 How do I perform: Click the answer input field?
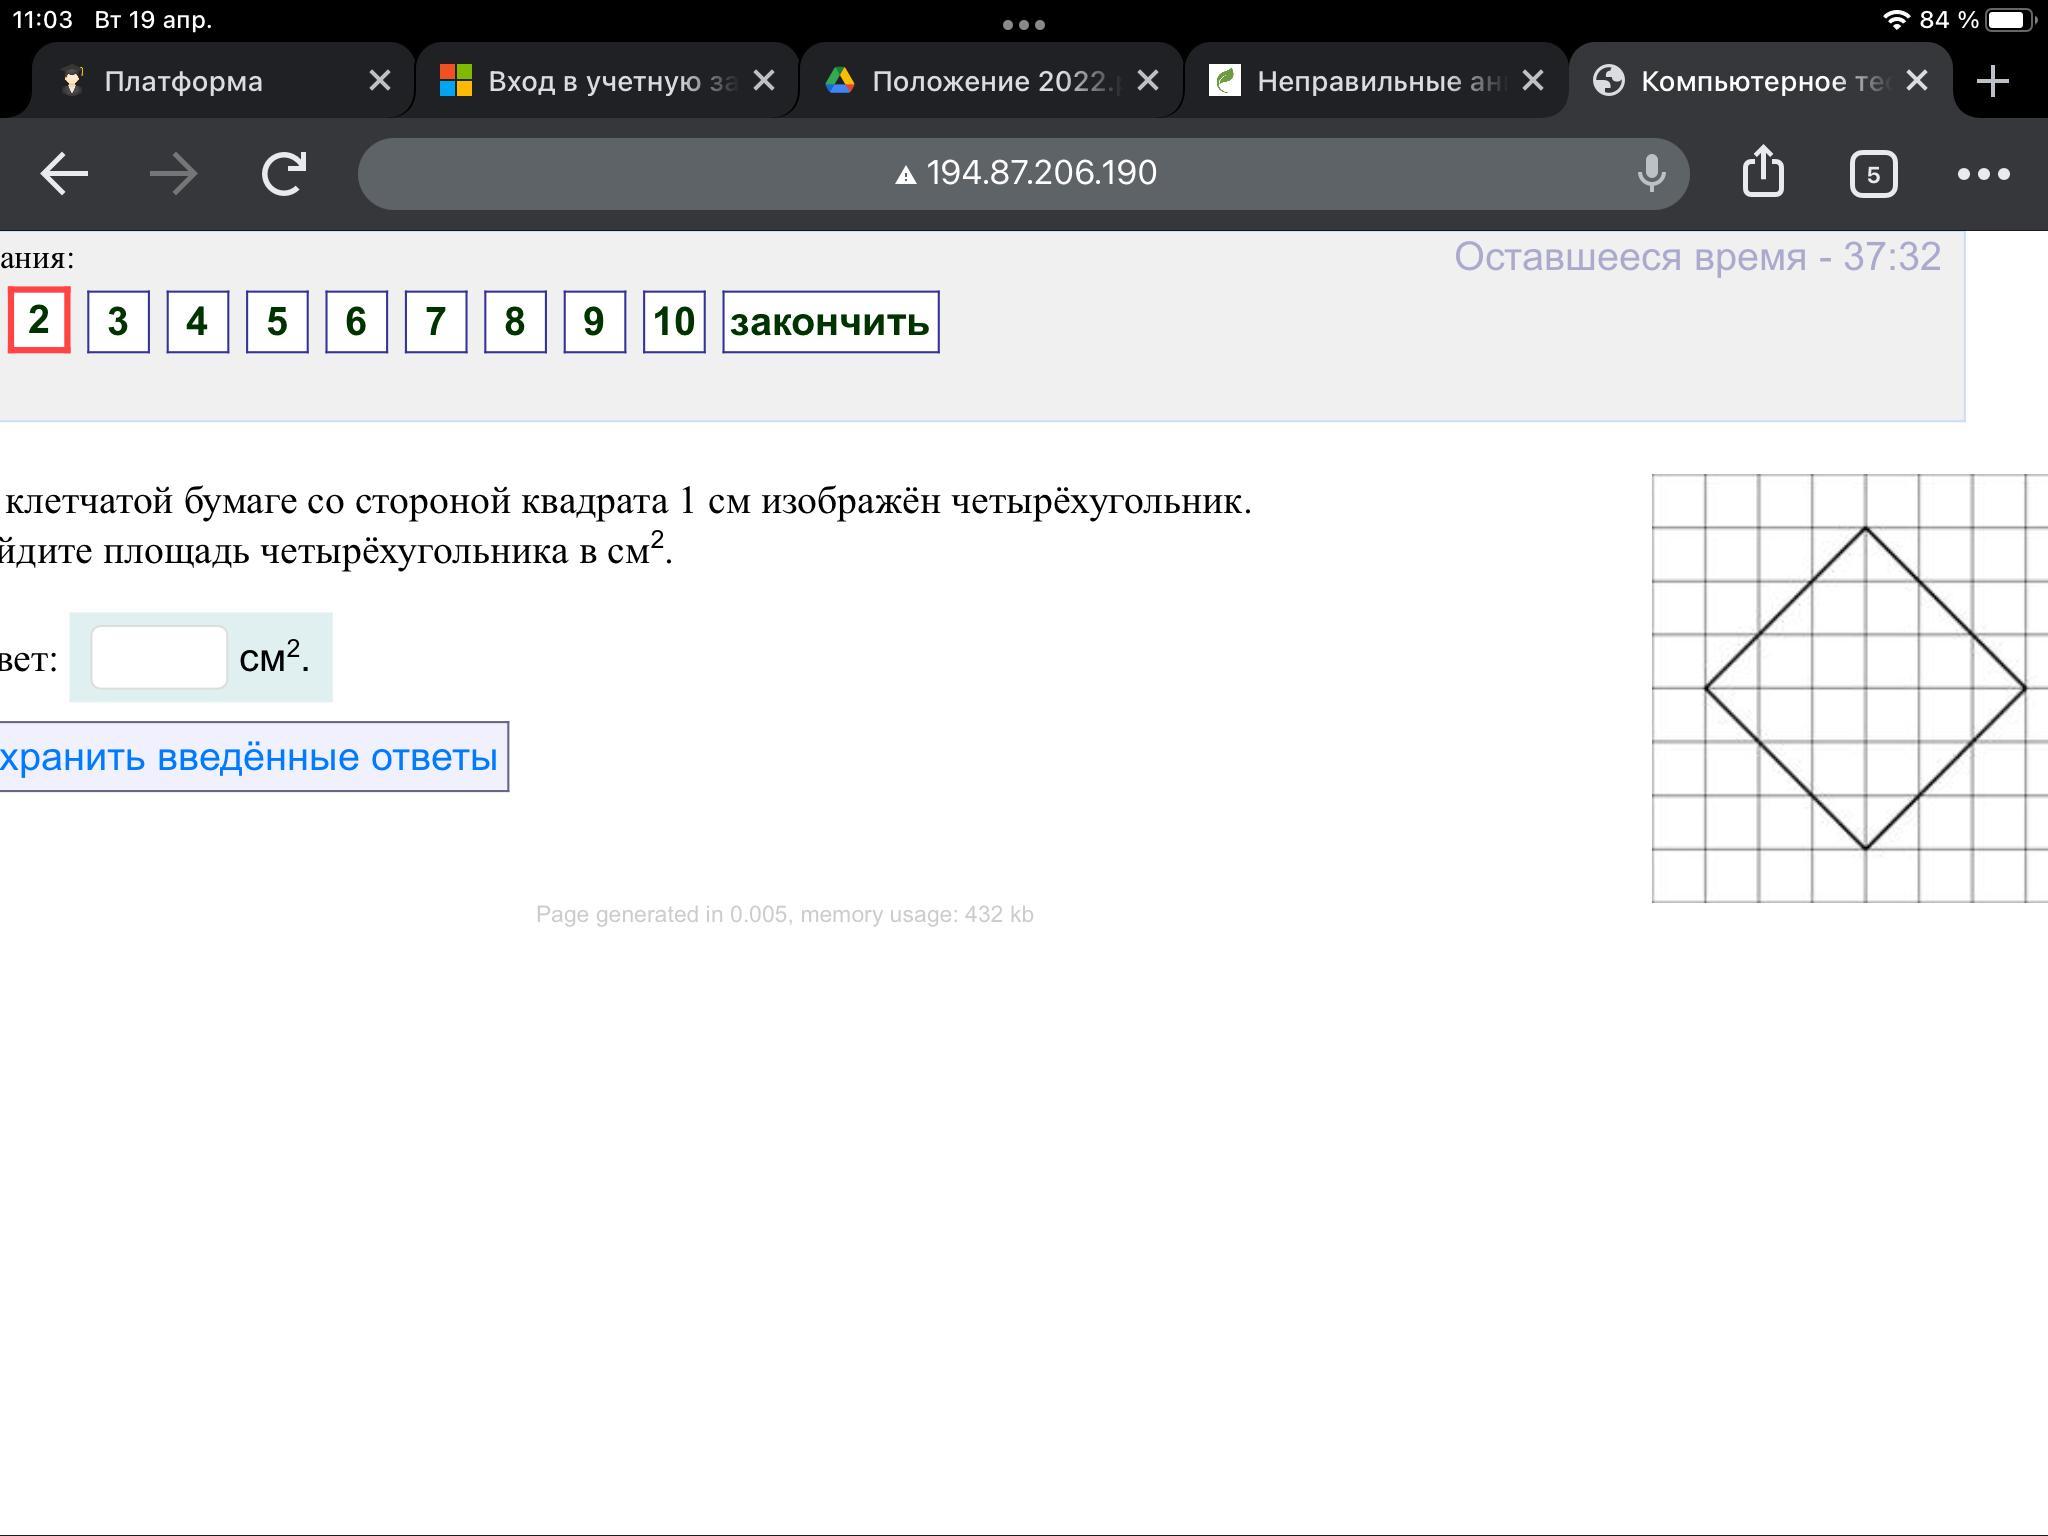pos(159,657)
